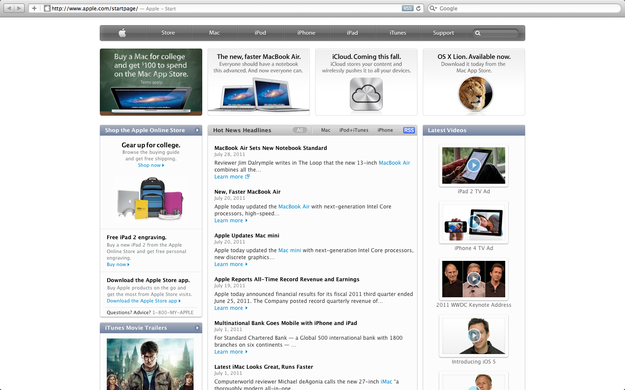625x390 pixels.
Task: Click the RSS badge in address bar
Action: (x=407, y=8)
